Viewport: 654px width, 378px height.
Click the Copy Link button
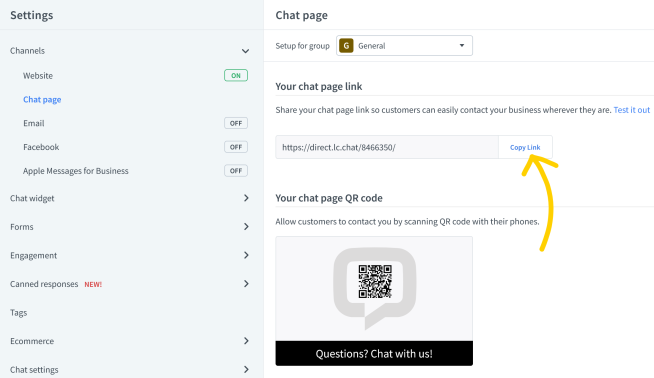click(x=525, y=147)
